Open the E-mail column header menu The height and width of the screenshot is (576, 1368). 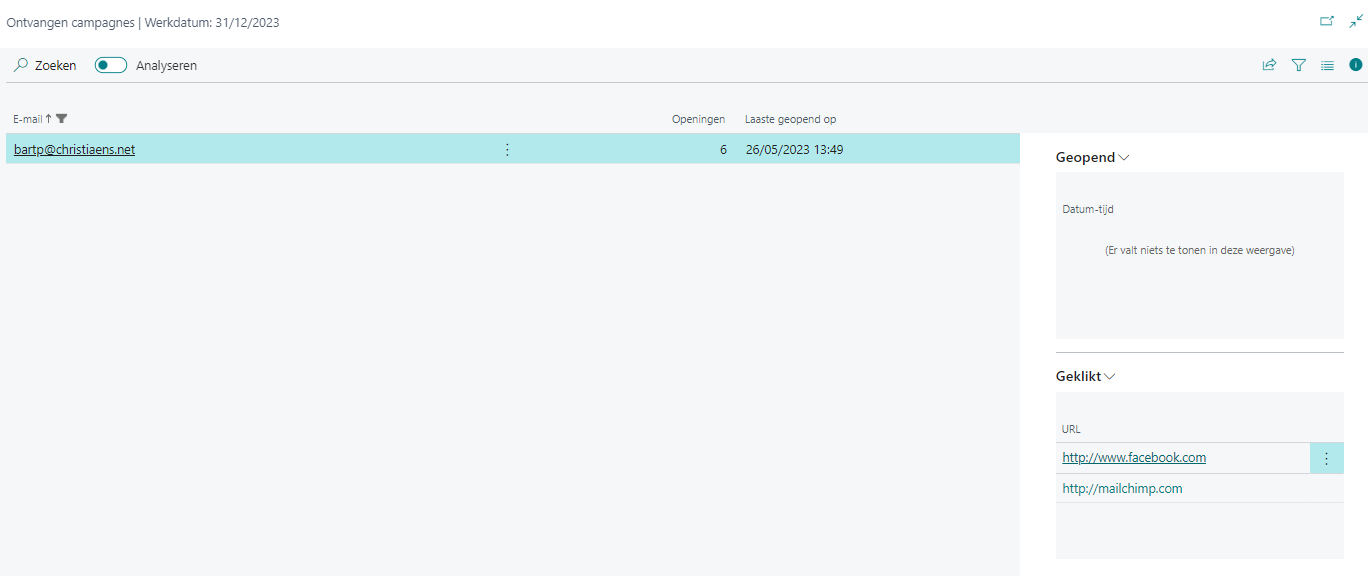[28, 119]
